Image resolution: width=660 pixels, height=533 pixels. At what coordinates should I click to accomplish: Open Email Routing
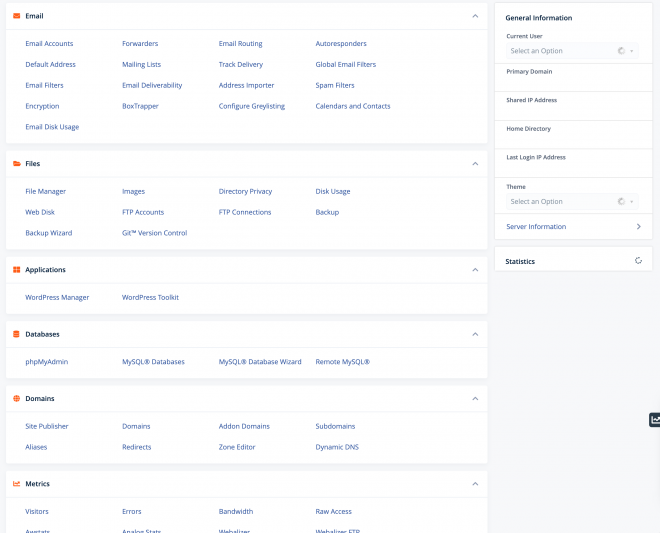pyautogui.click(x=240, y=44)
